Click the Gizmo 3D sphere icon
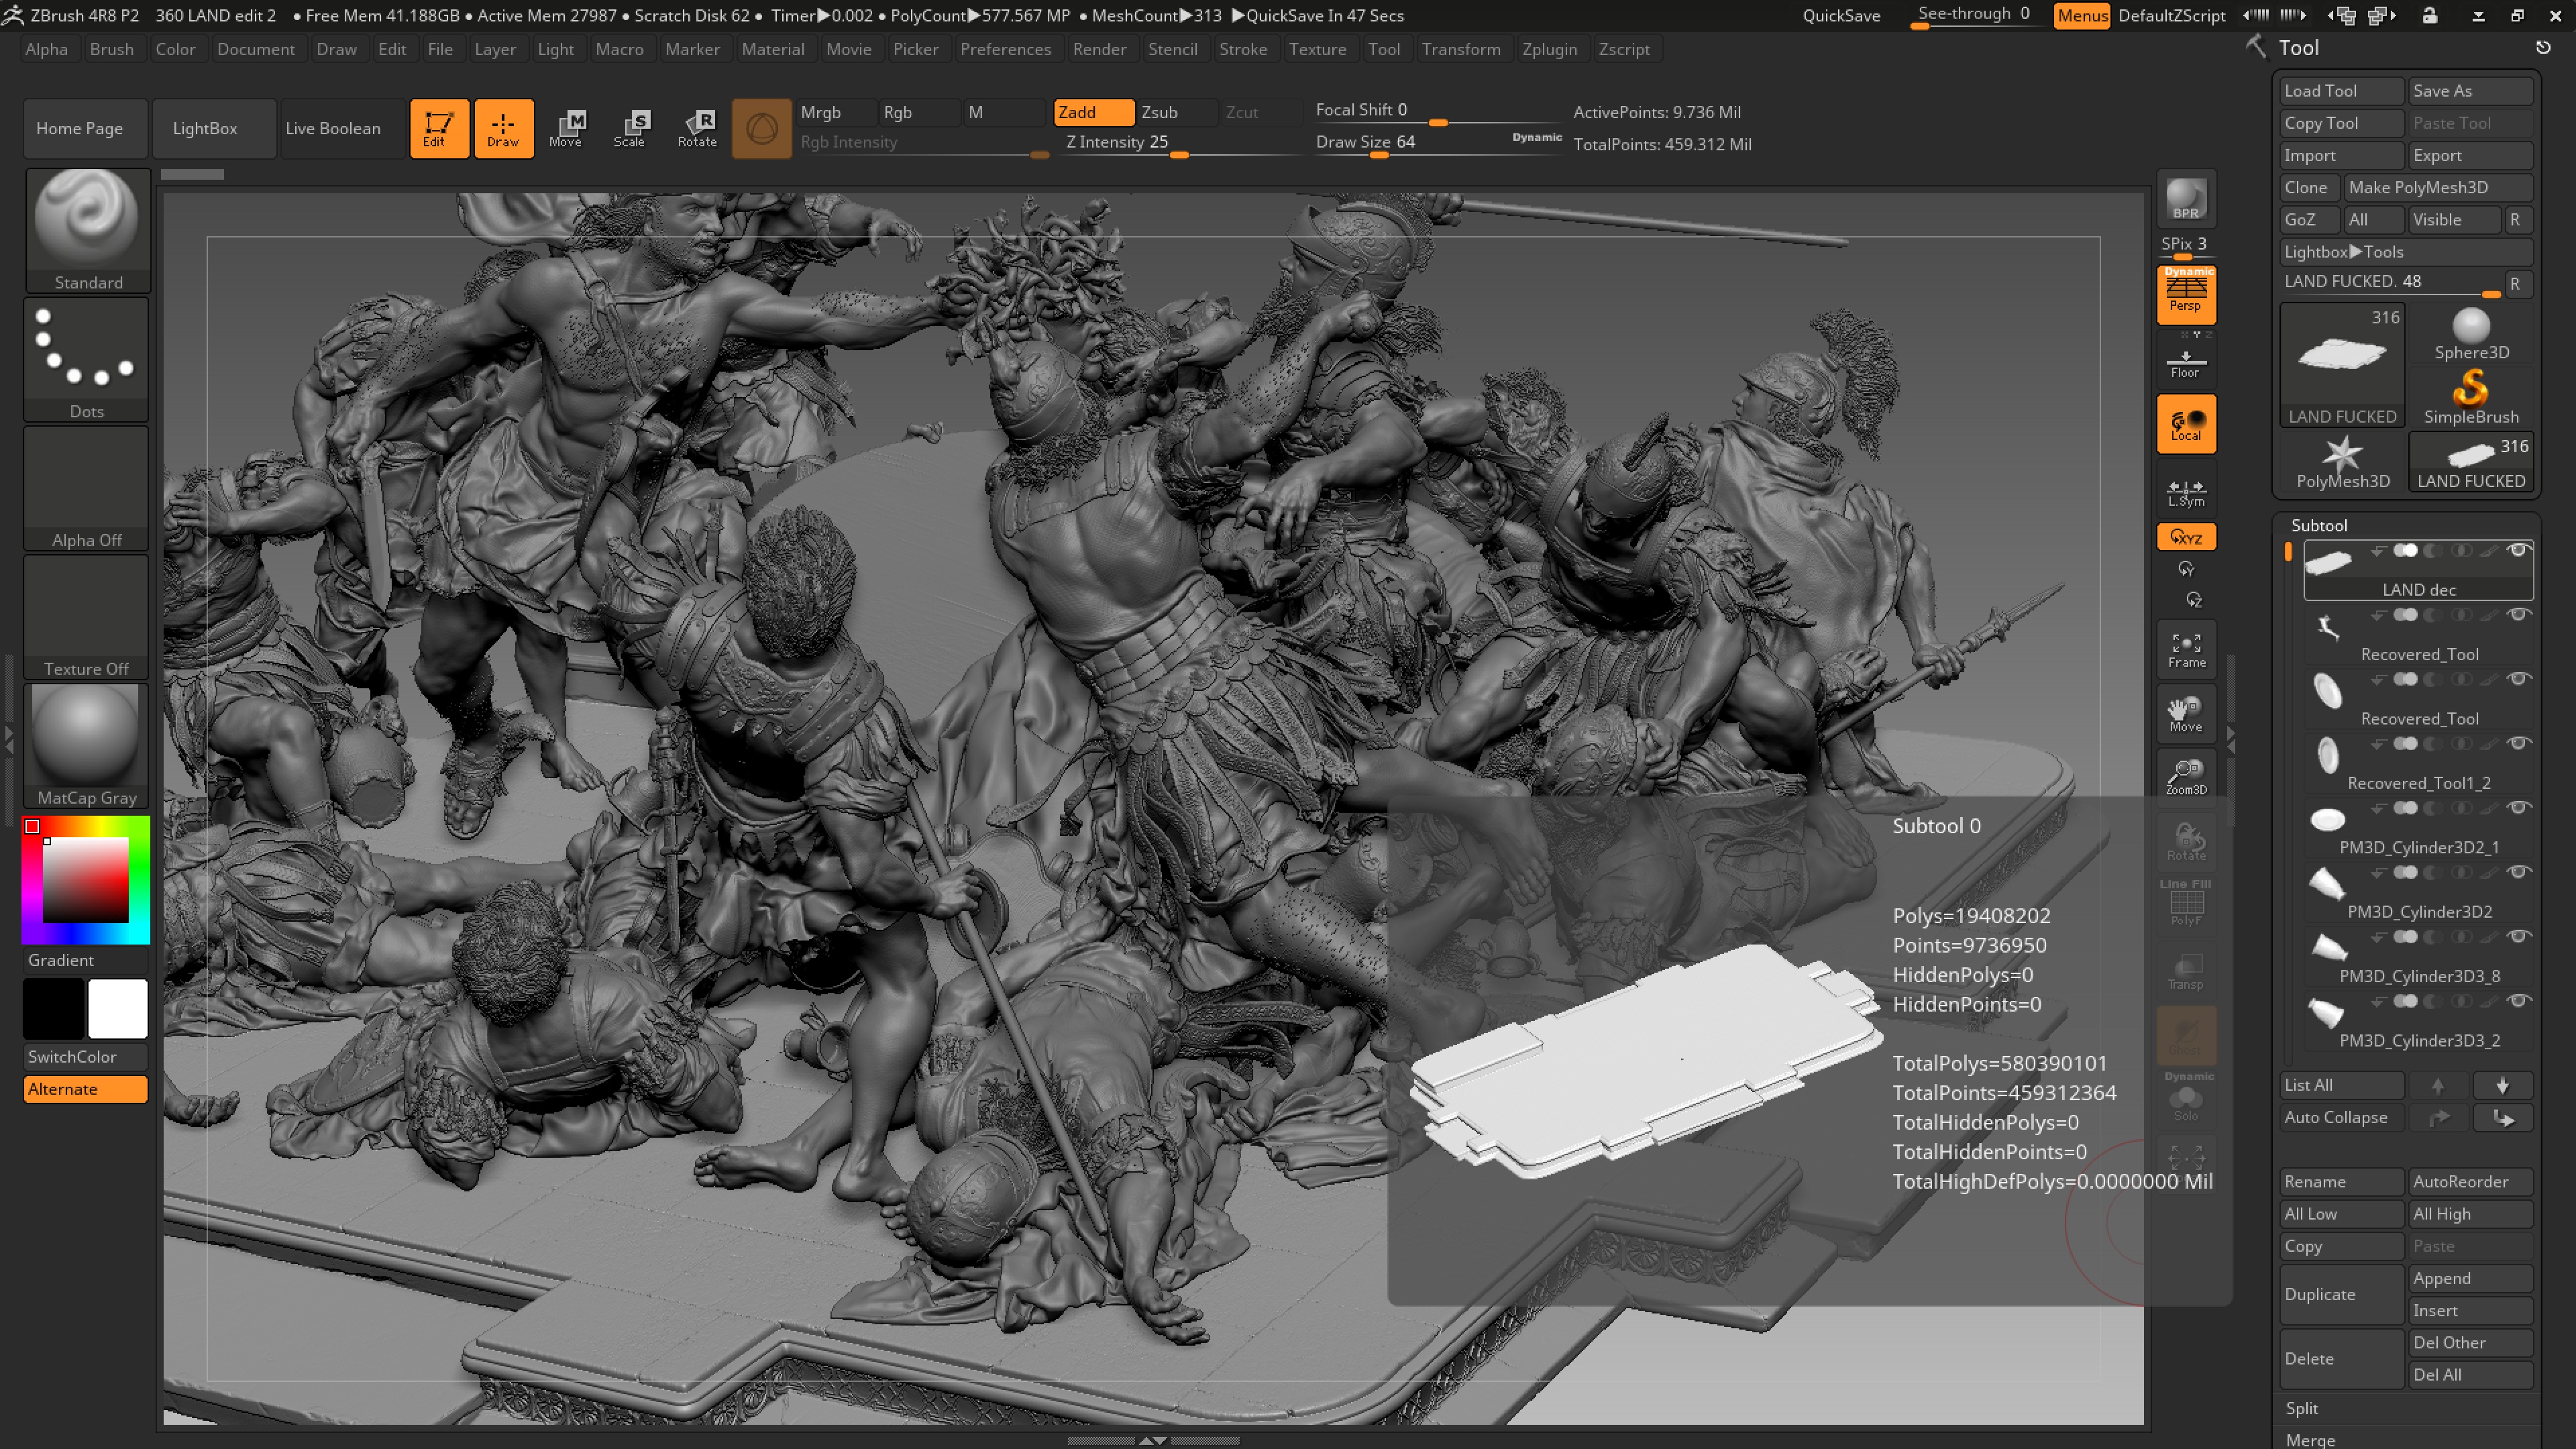Image resolution: width=2576 pixels, height=1449 pixels. 761,128
